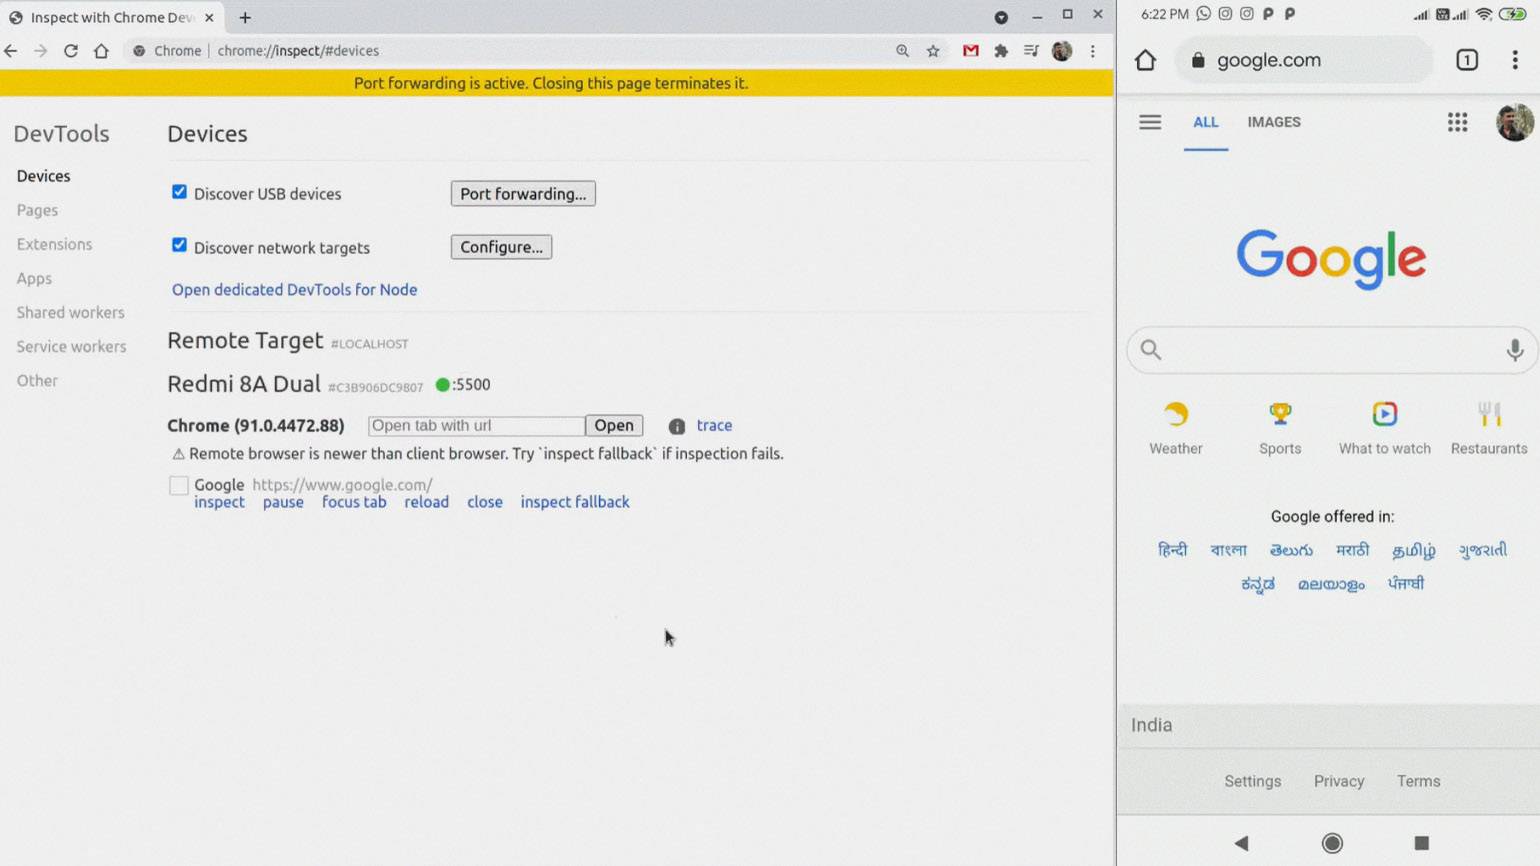The width and height of the screenshot is (1540, 866).
Task: Tick the checkbox beside the Google tab entry
Action: 179,486
